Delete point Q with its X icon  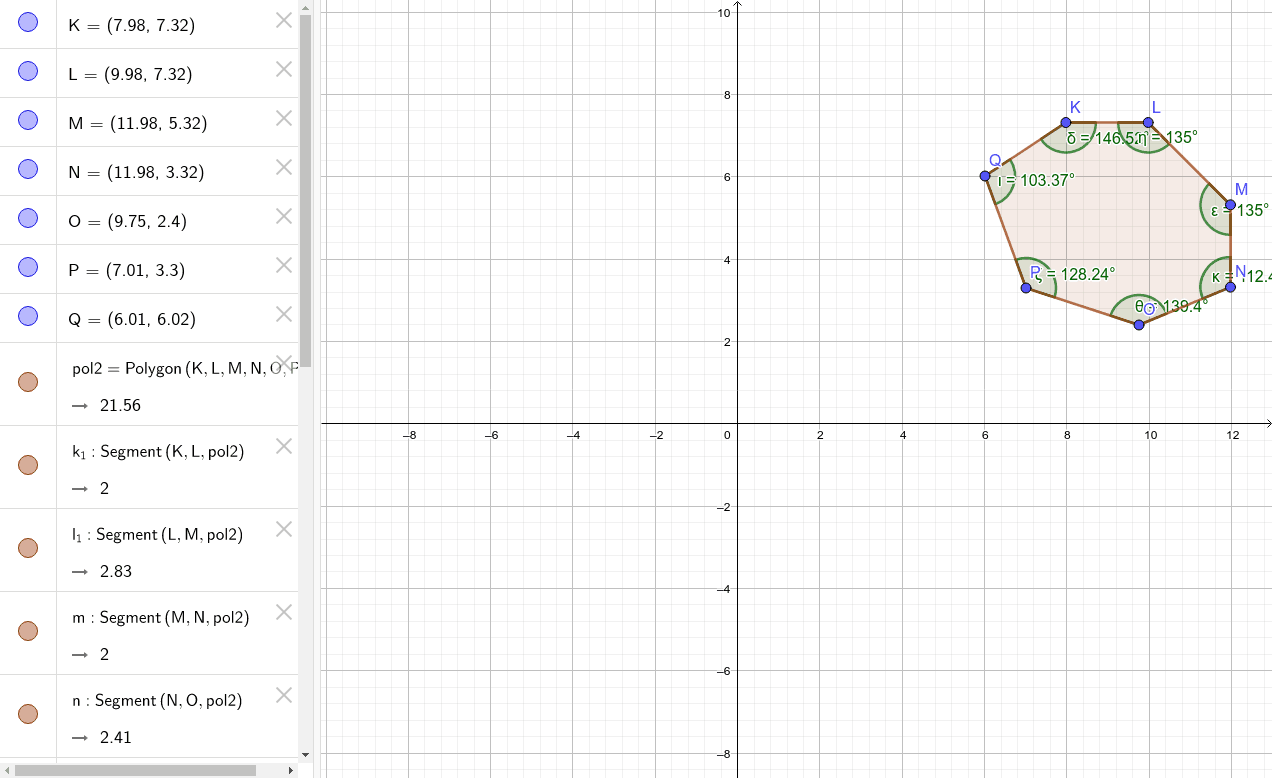tap(284, 314)
